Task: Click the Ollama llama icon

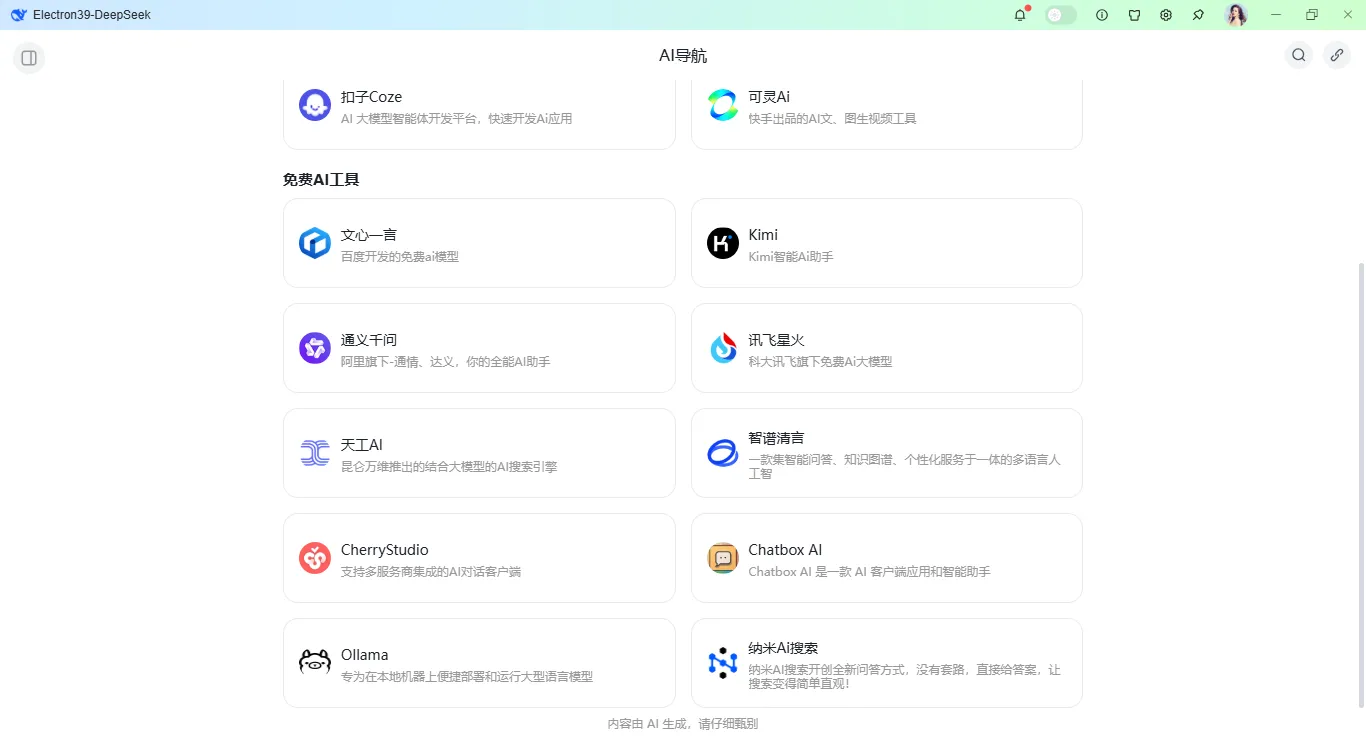Action: click(x=314, y=662)
